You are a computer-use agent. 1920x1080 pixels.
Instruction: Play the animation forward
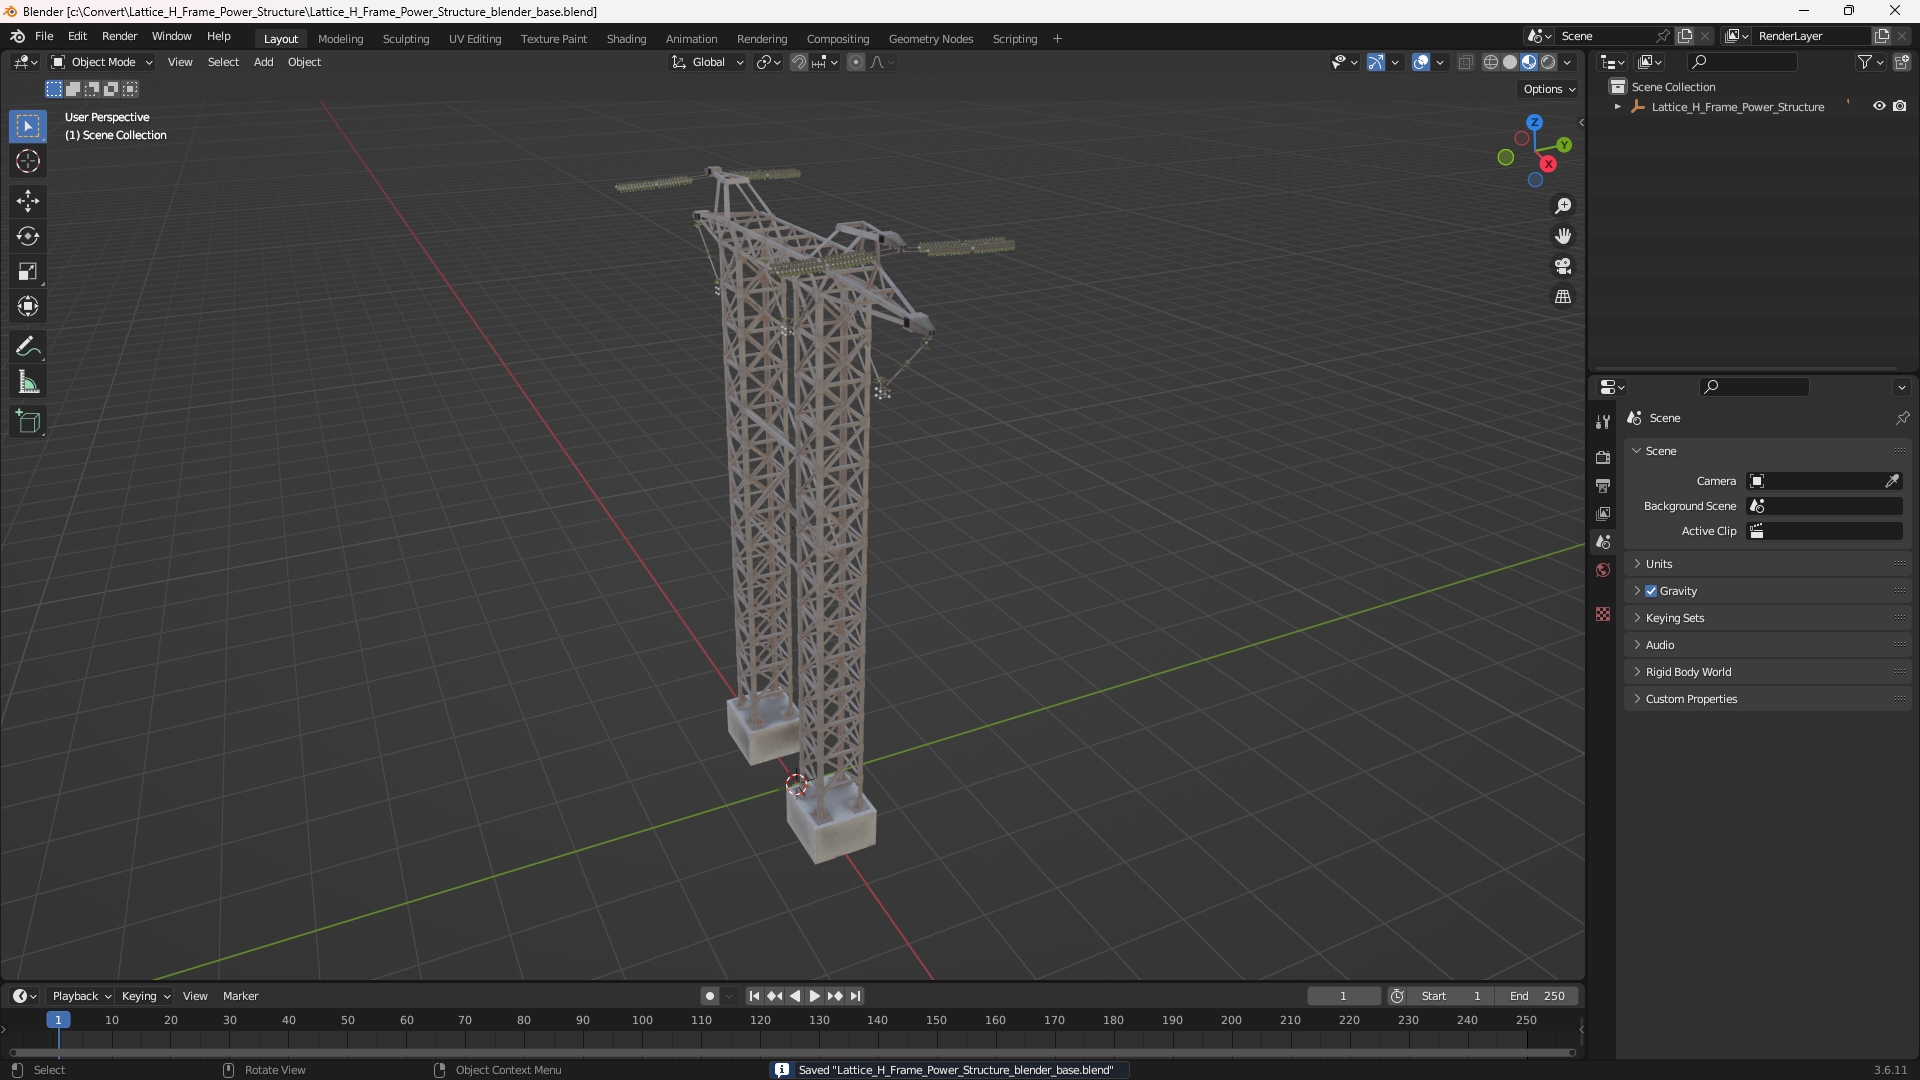tap(814, 996)
